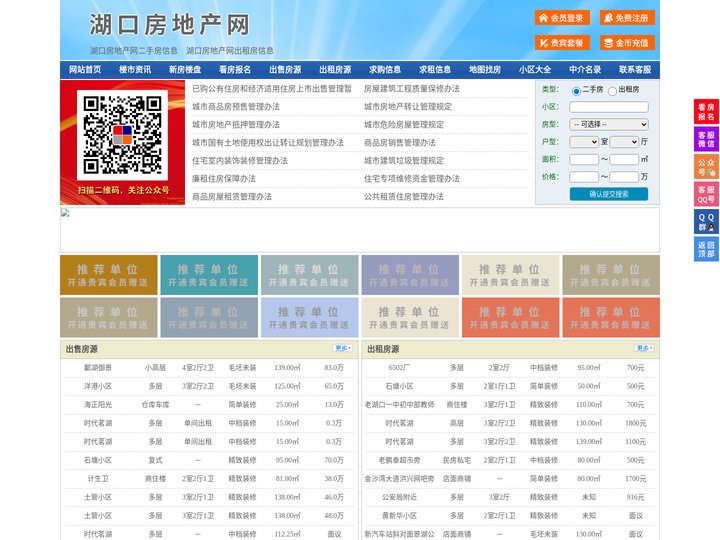Click the 免费注册 free registration button

click(627, 18)
